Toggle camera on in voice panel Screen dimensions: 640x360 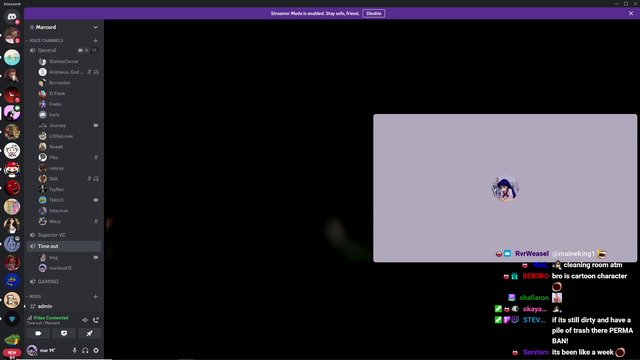[38, 333]
